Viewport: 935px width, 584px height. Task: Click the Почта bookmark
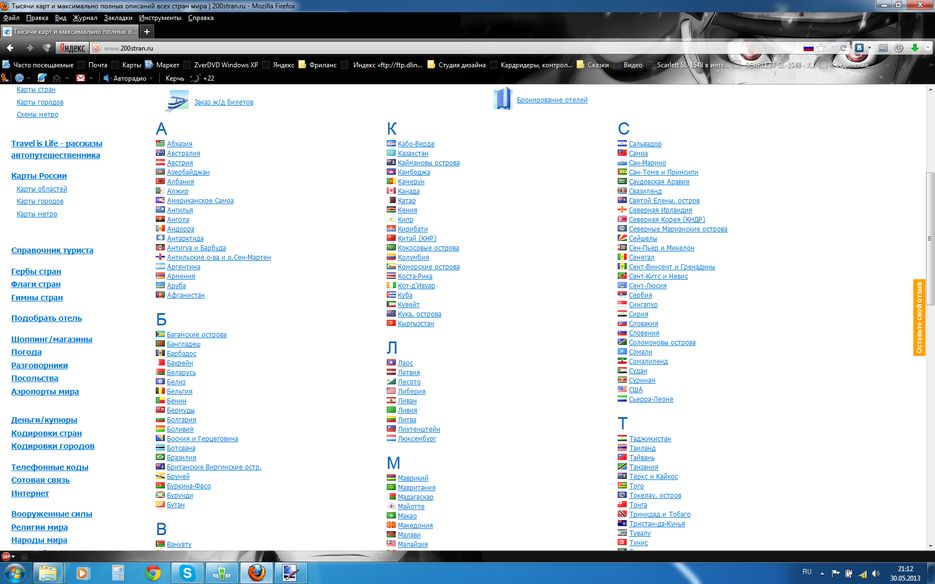click(93, 65)
